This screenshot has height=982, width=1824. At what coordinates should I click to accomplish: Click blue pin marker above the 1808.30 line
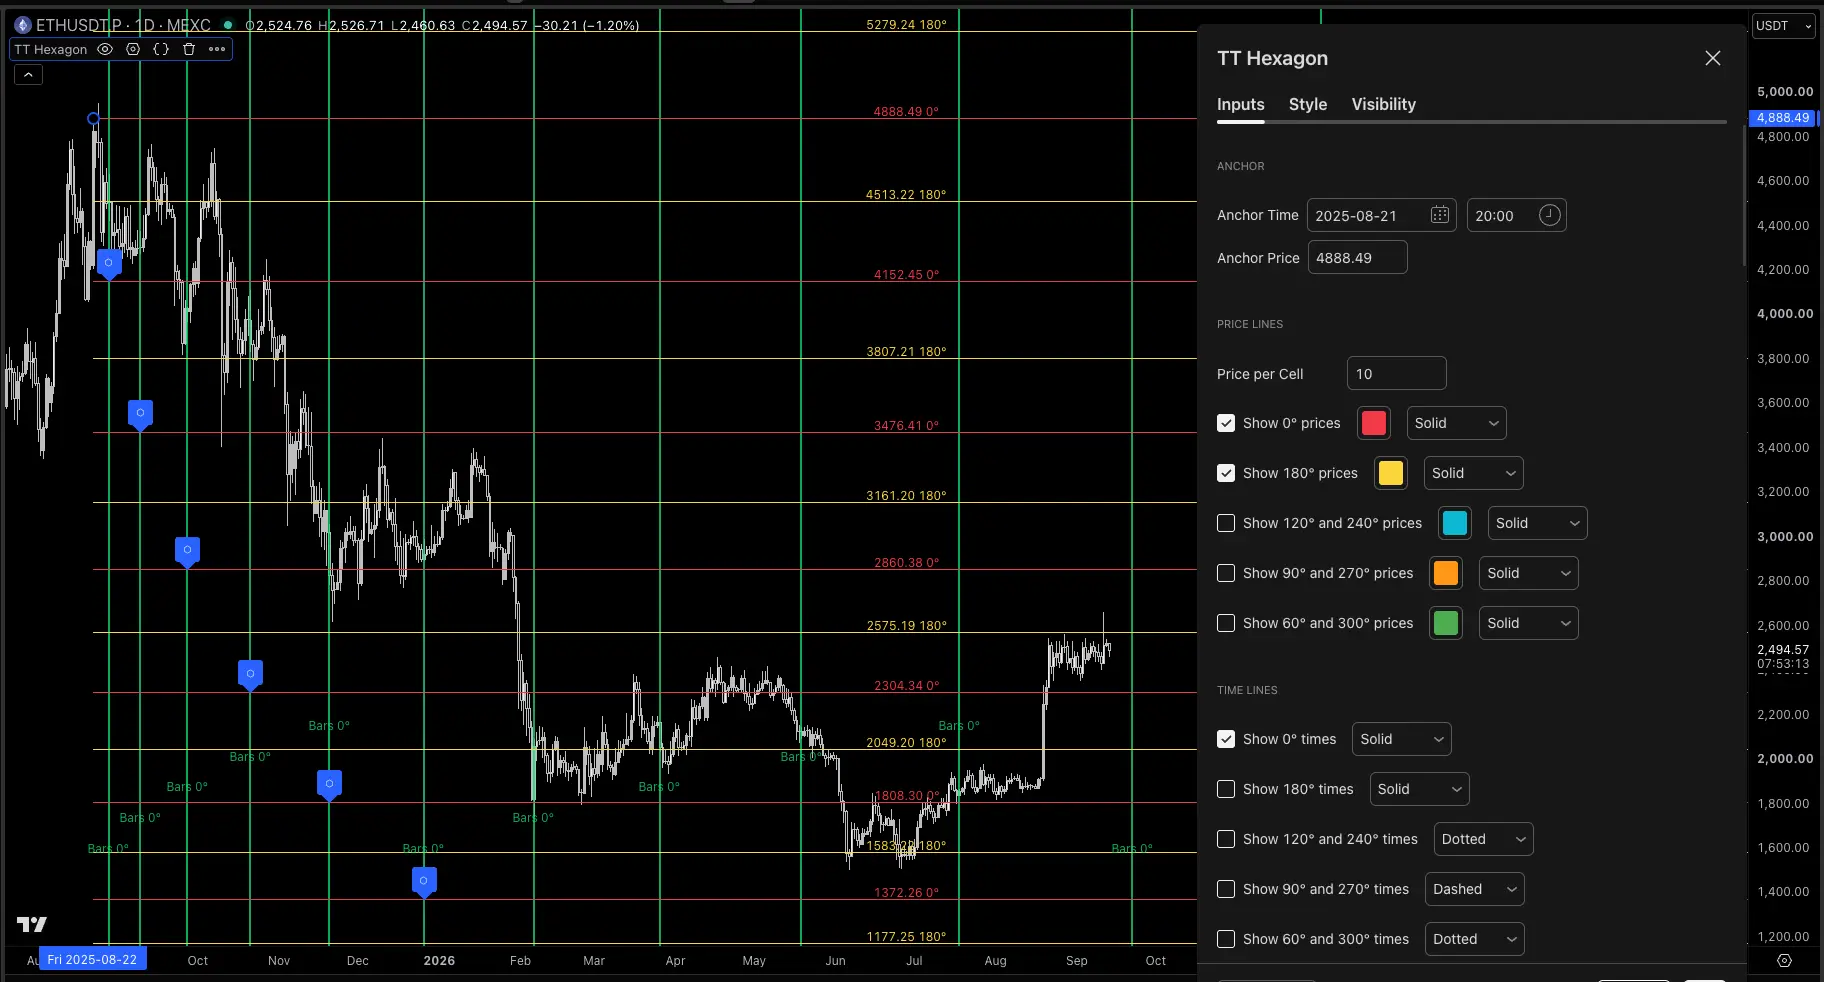pyautogui.click(x=329, y=785)
